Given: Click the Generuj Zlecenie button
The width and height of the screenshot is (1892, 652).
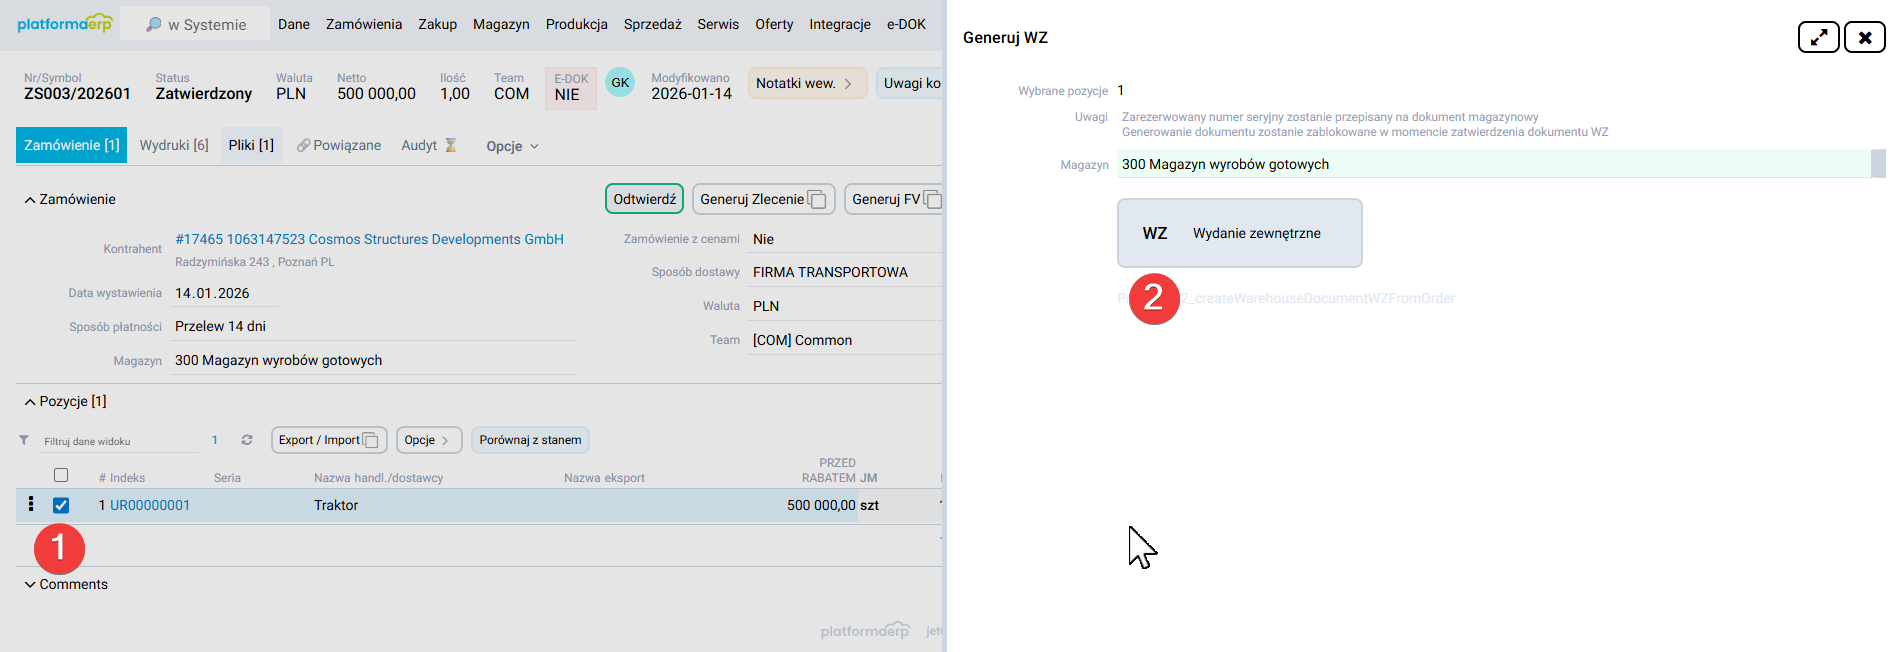Looking at the screenshot, I should tap(763, 199).
